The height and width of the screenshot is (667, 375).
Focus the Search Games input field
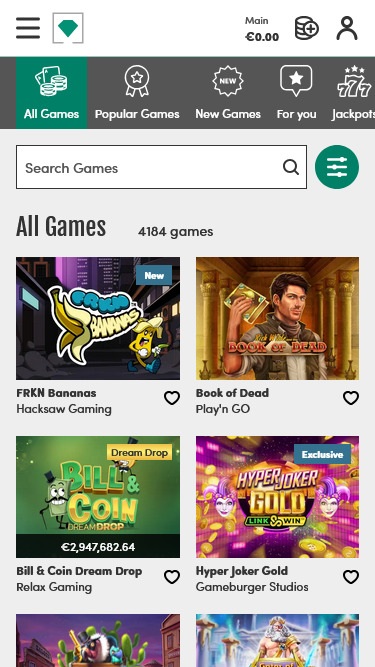point(162,167)
